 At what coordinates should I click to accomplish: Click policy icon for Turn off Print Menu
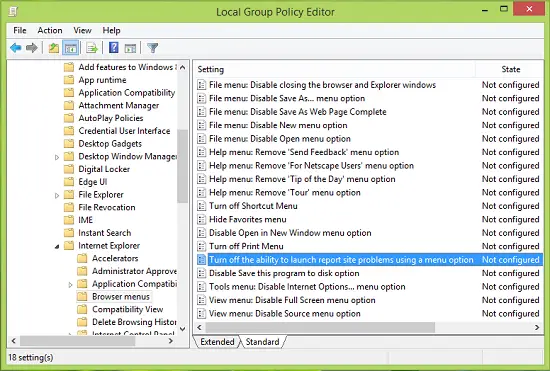click(201, 246)
